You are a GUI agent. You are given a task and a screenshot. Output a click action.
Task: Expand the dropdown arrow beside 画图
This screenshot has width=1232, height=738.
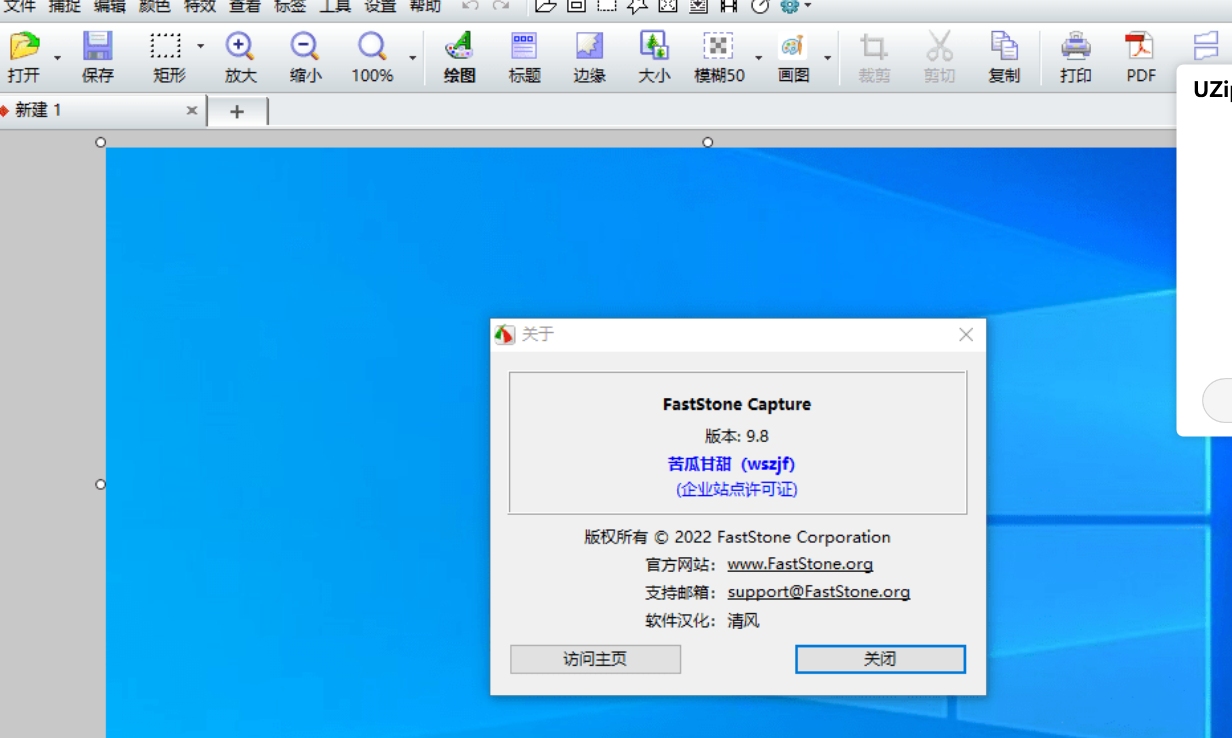click(827, 58)
